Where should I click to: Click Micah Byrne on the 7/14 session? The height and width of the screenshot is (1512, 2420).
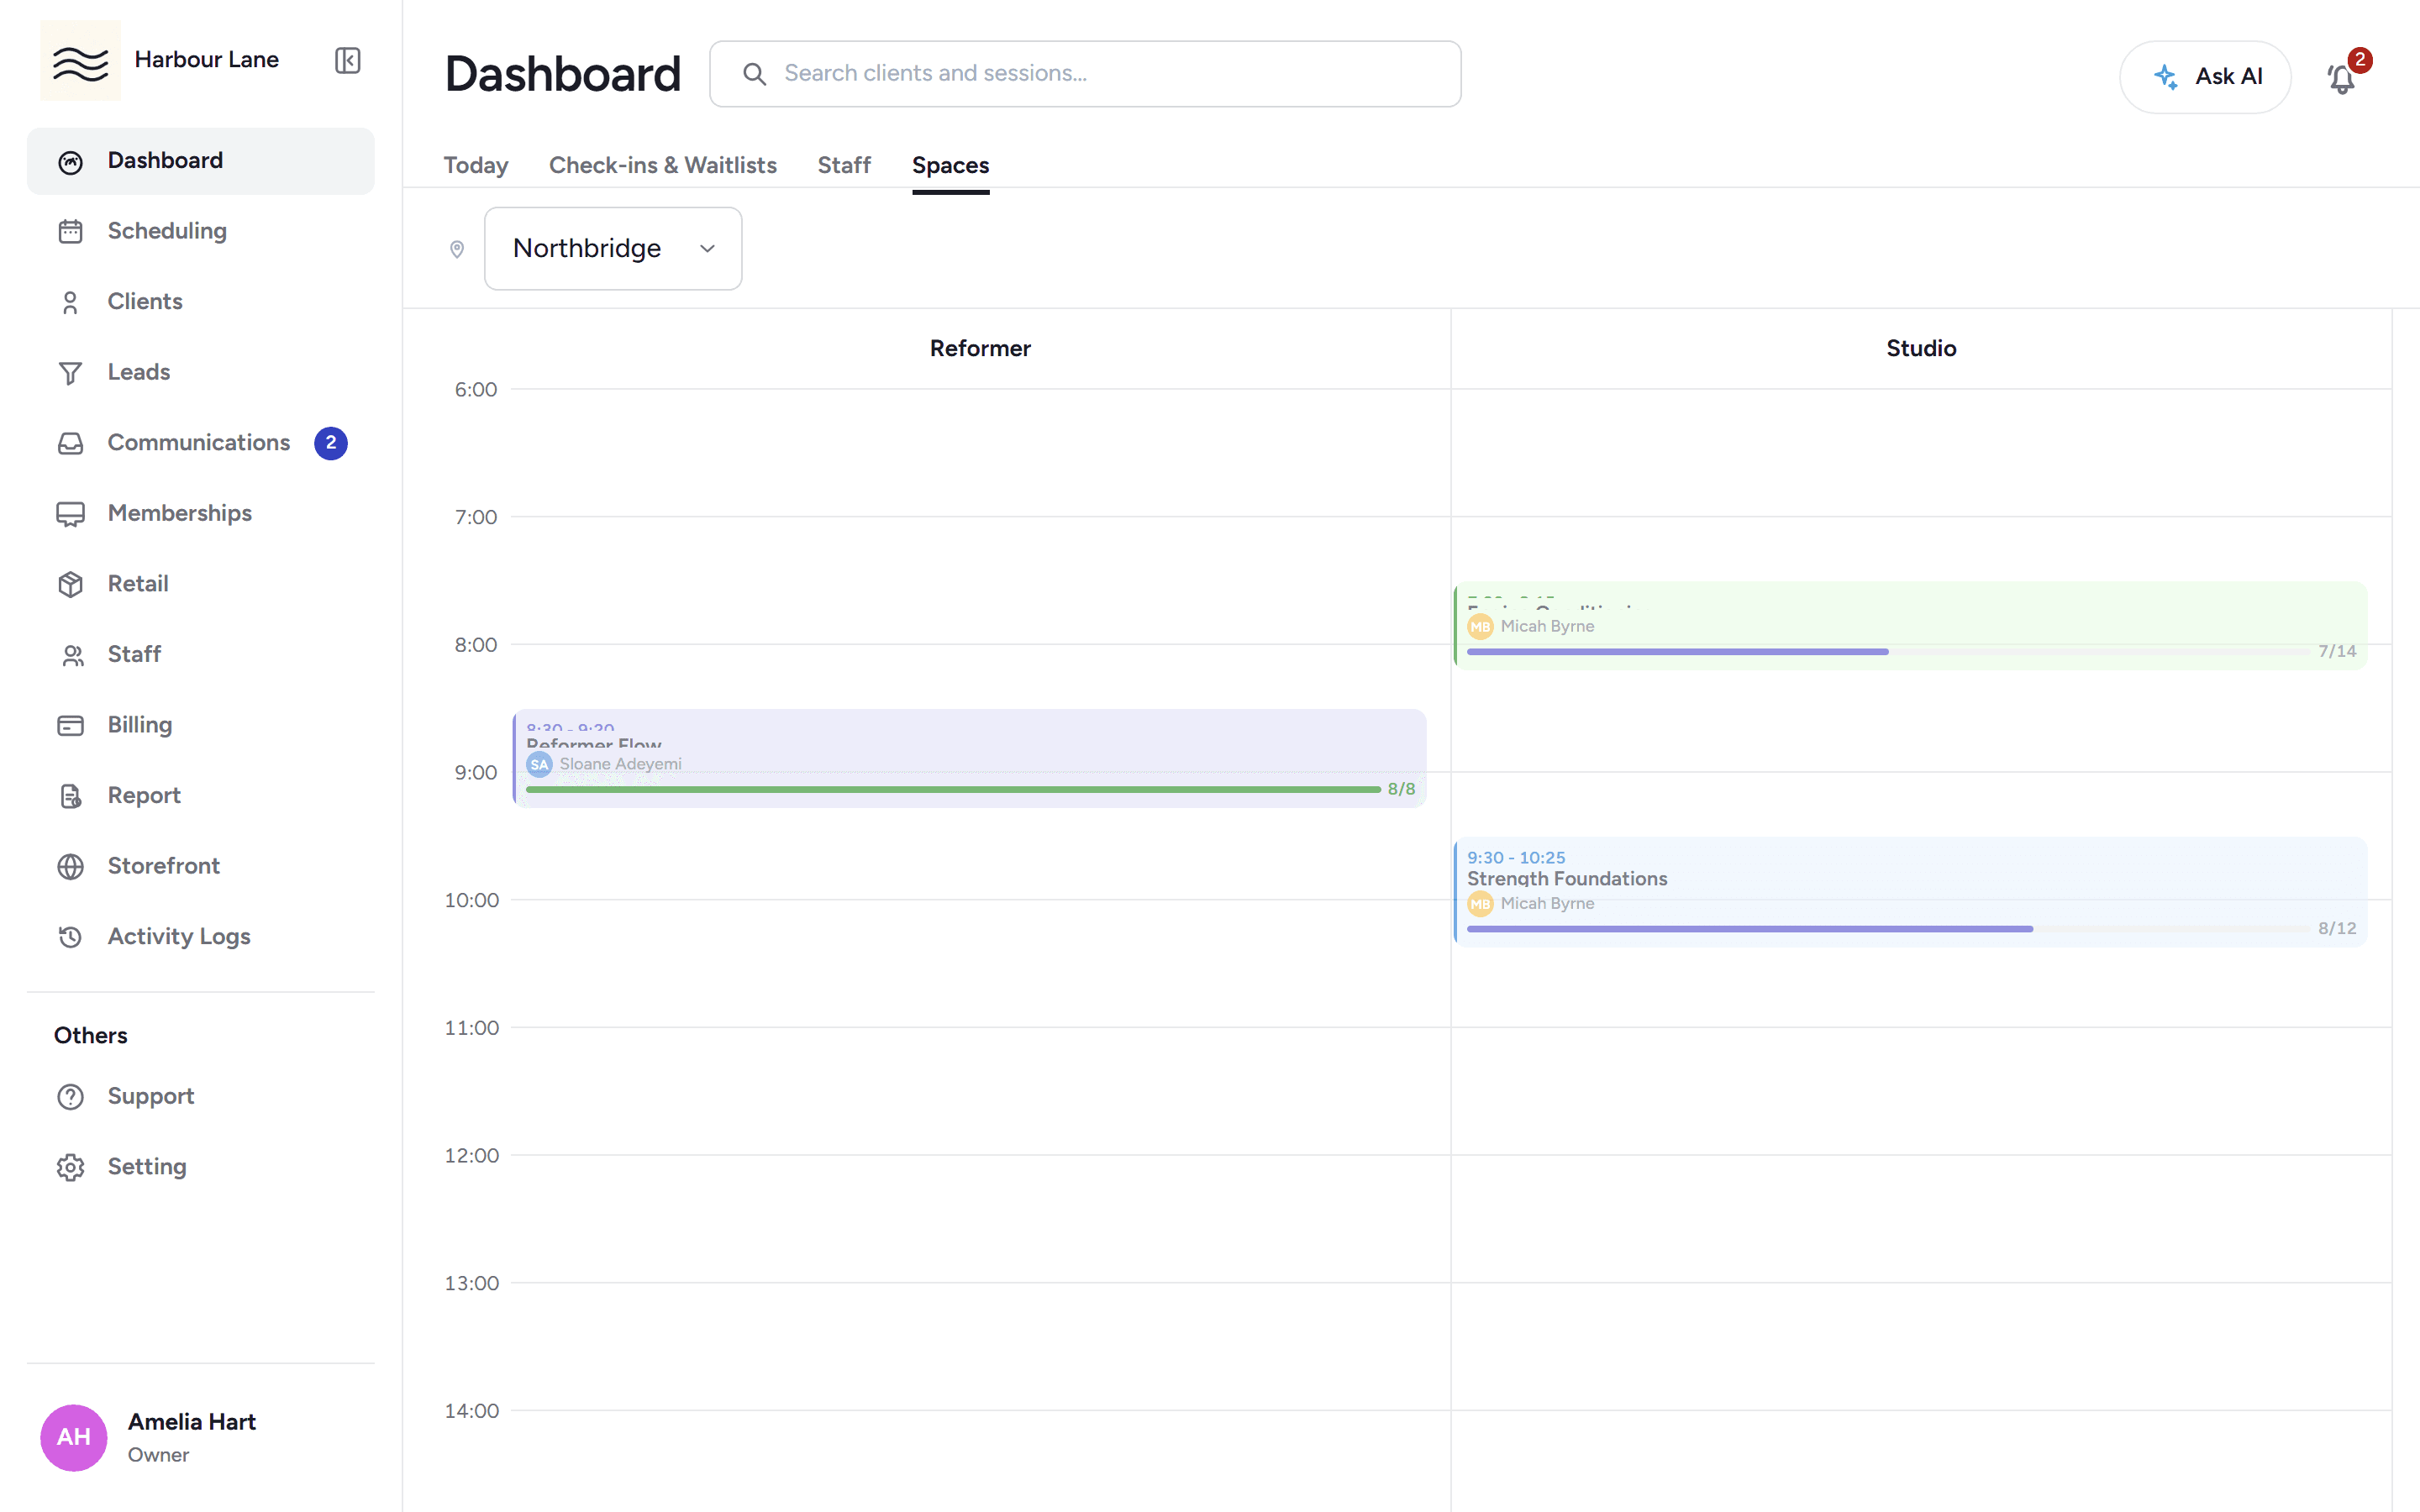[x=1547, y=627]
